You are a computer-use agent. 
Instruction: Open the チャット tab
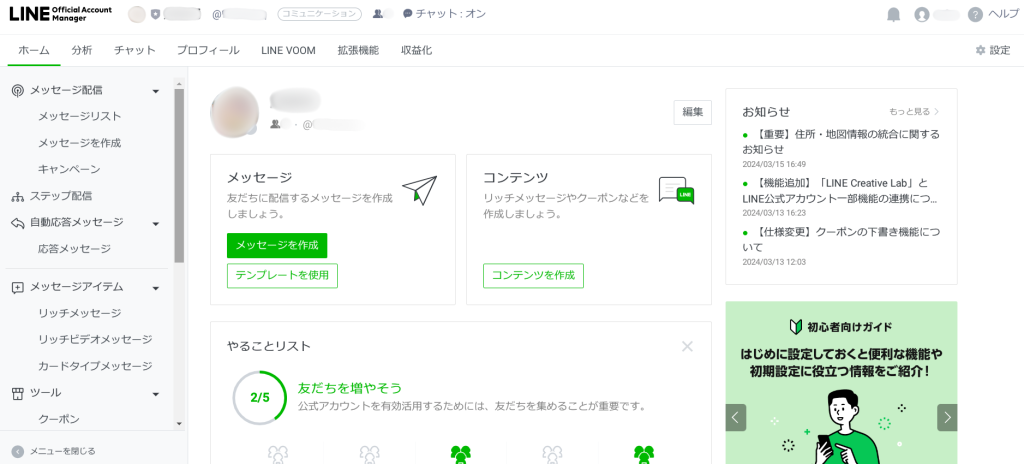point(135,50)
